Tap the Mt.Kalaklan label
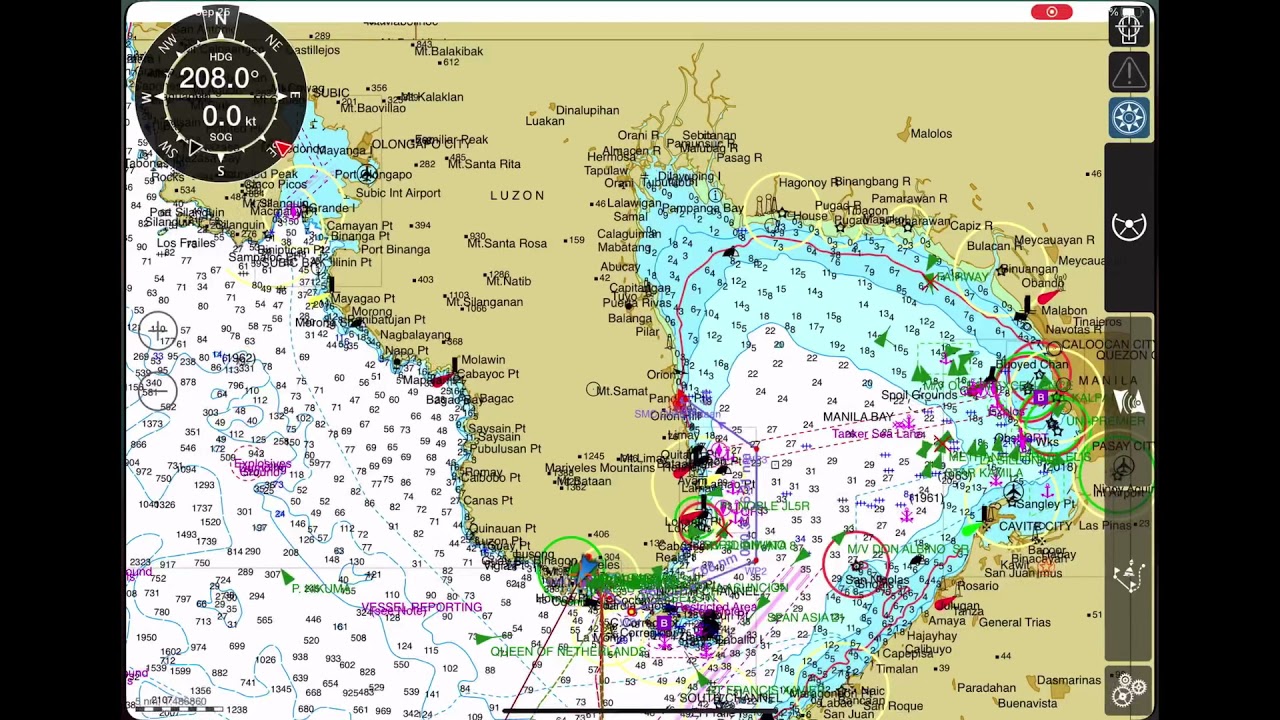This screenshot has height=720, width=1280. (432, 97)
